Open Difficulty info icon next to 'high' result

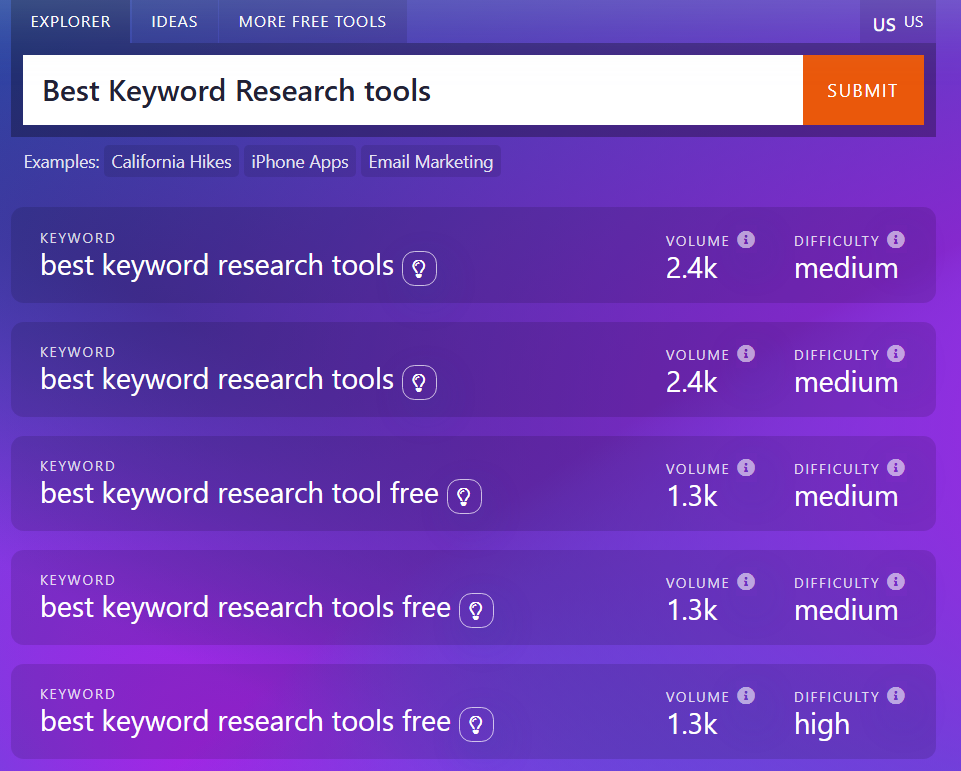896,696
